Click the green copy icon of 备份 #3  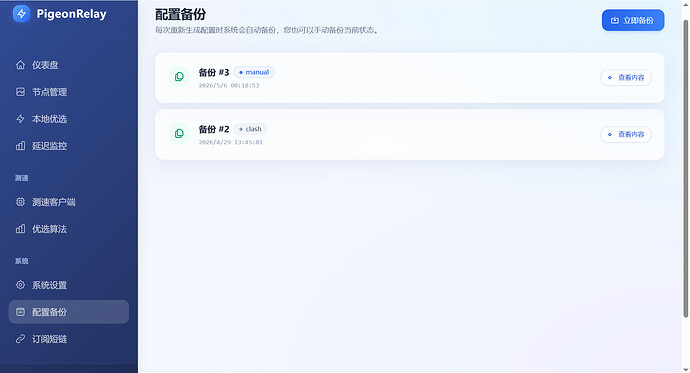[x=179, y=77]
